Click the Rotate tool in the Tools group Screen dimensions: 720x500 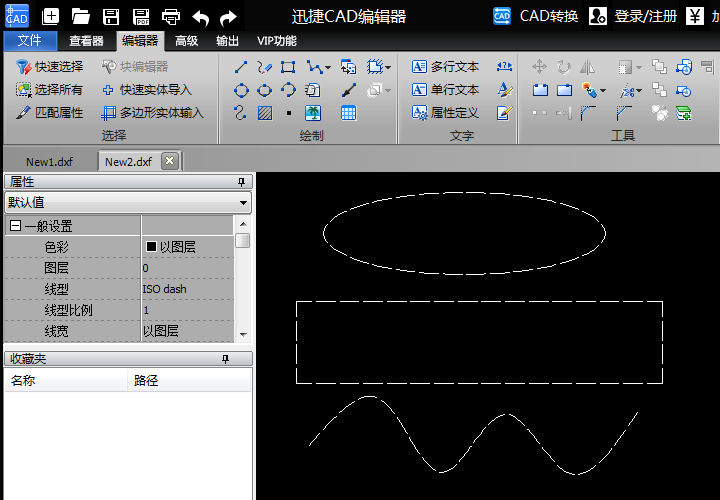click(x=563, y=67)
